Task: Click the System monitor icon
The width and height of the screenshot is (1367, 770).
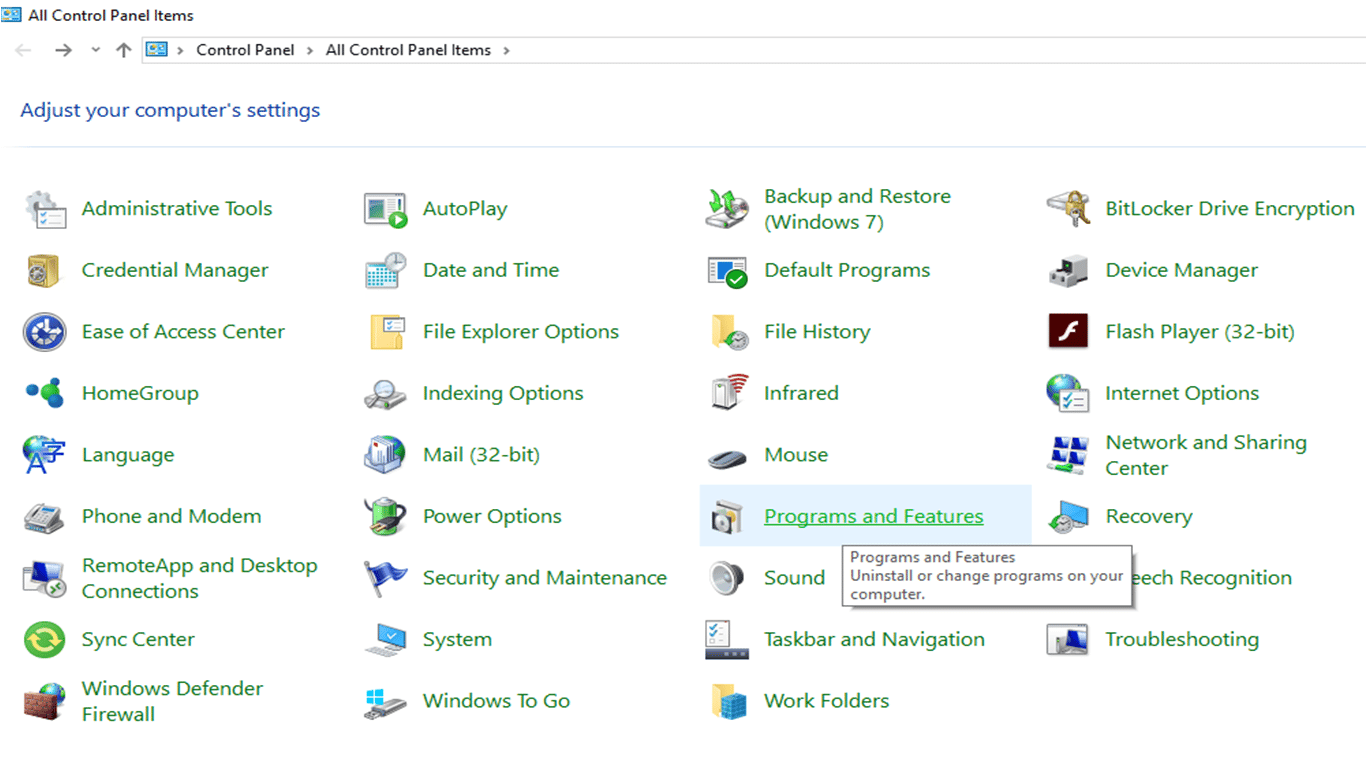Action: 385,640
